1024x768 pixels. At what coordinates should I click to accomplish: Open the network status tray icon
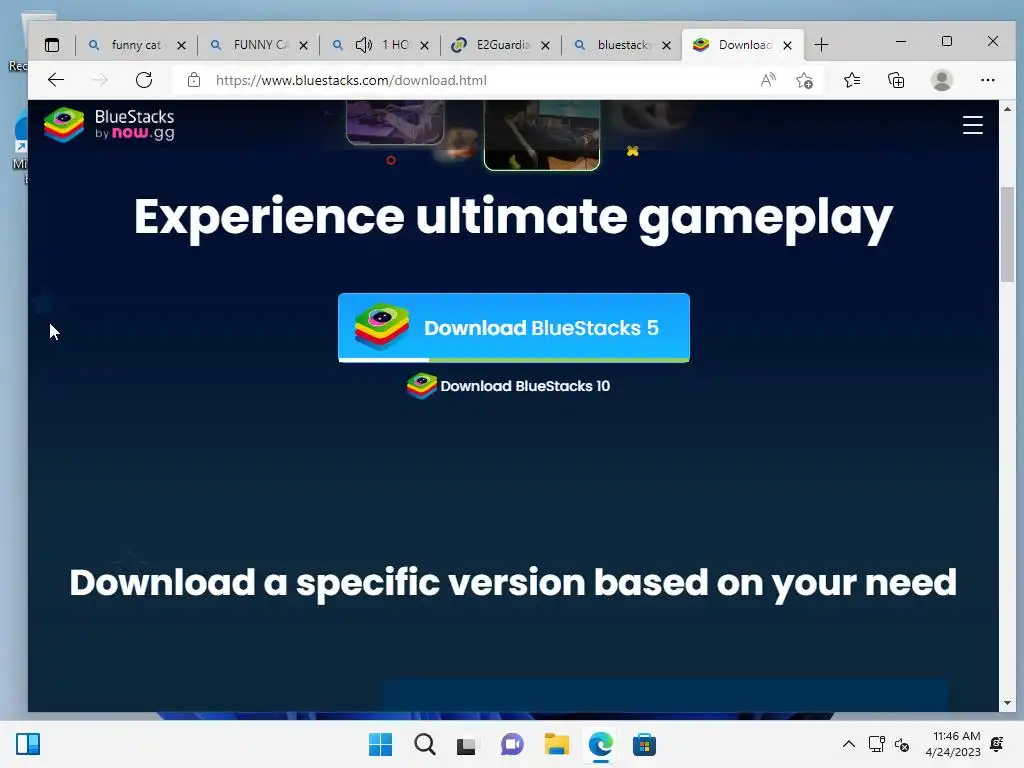[x=876, y=744]
